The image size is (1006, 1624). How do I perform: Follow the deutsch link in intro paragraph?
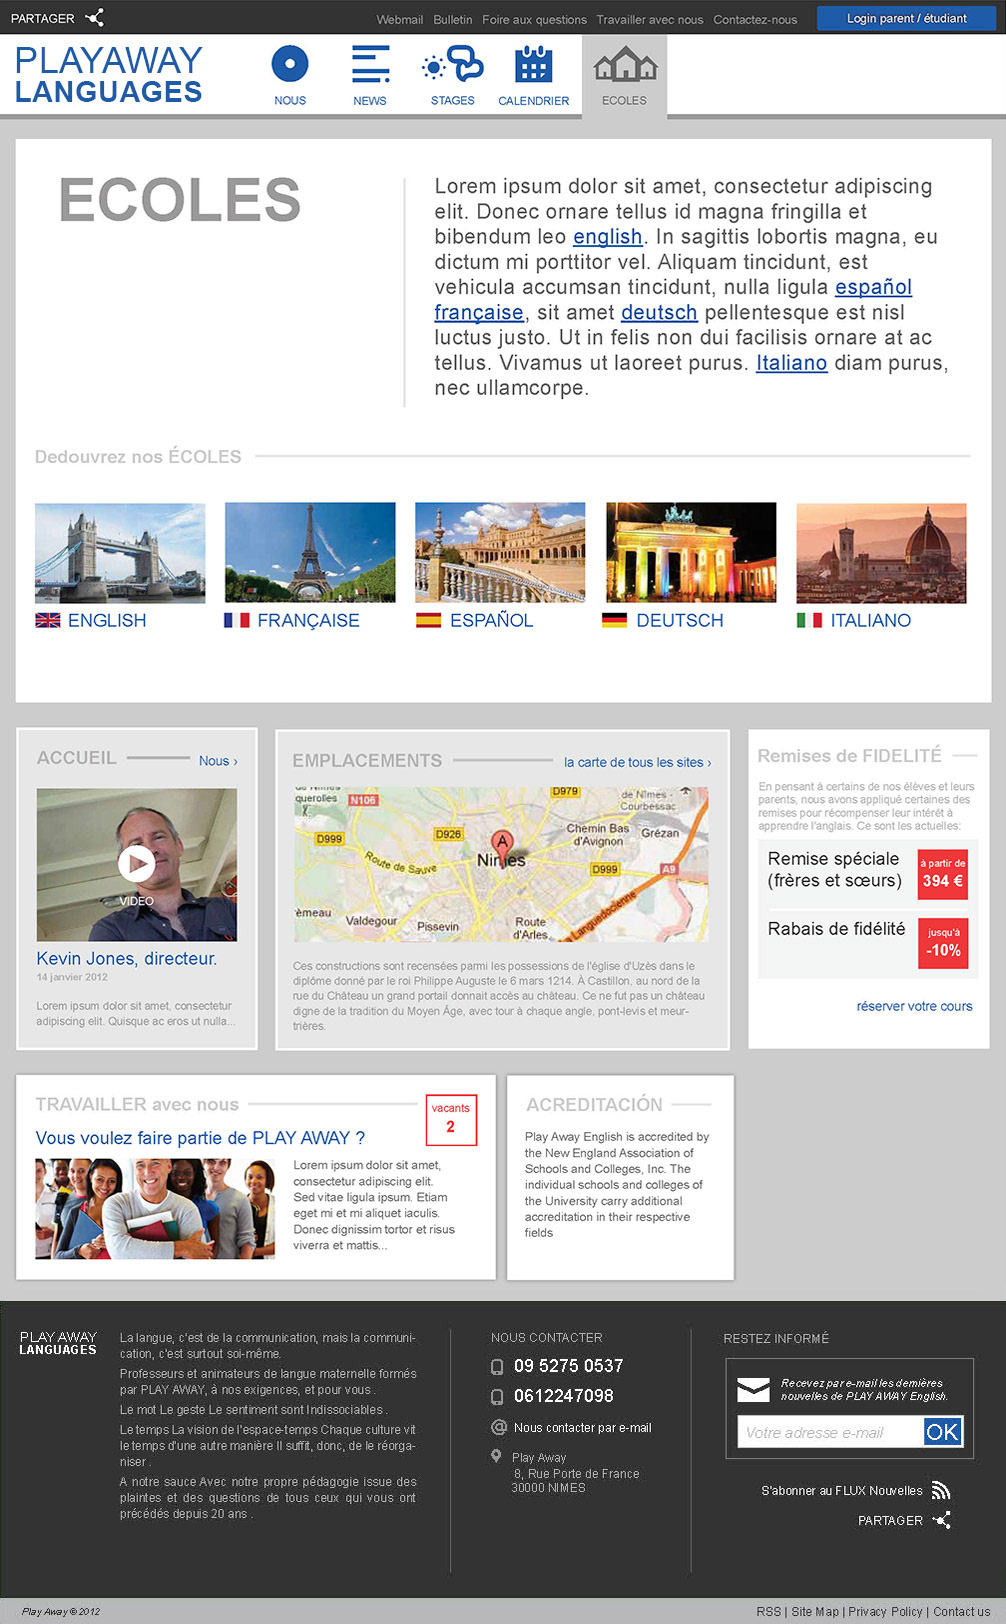(x=659, y=312)
